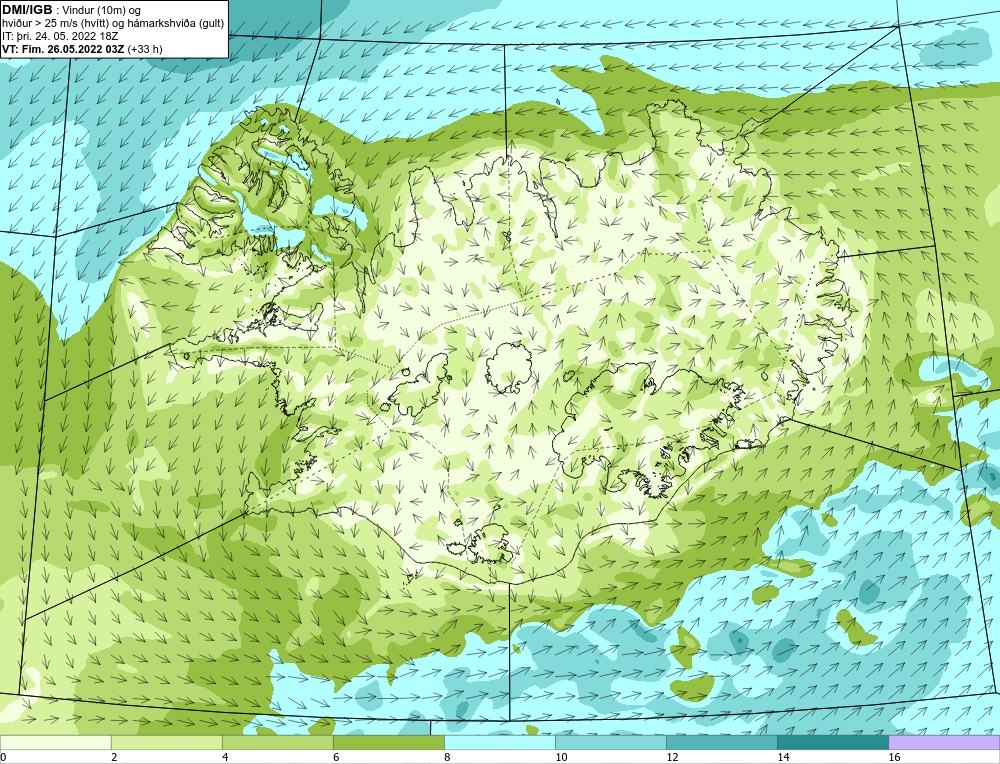This screenshot has height=764, width=1000.
Task: Click the 10–12 m/s cyan legend swatch
Action: pos(610,742)
